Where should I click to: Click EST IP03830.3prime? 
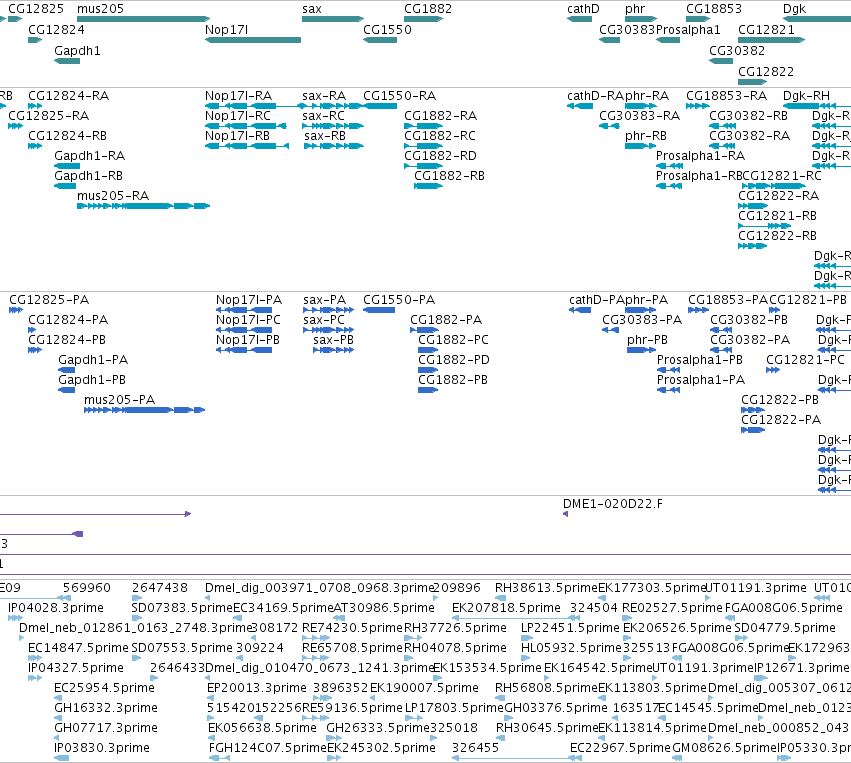point(101,747)
